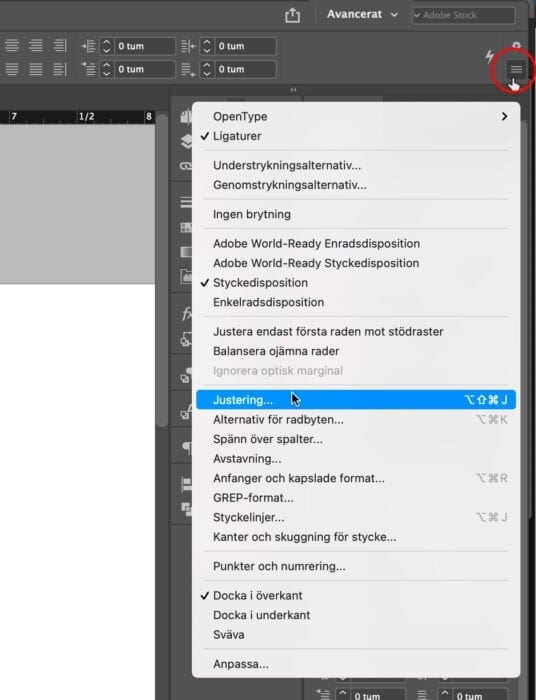Select Adobe World-Ready Styckedisposition
Viewport: 536px width, 700px height.
click(x=356, y=263)
